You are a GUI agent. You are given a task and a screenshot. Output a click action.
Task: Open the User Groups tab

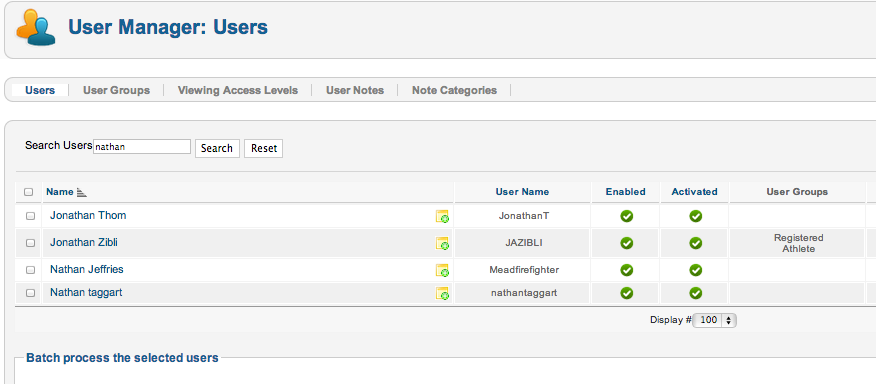[116, 90]
